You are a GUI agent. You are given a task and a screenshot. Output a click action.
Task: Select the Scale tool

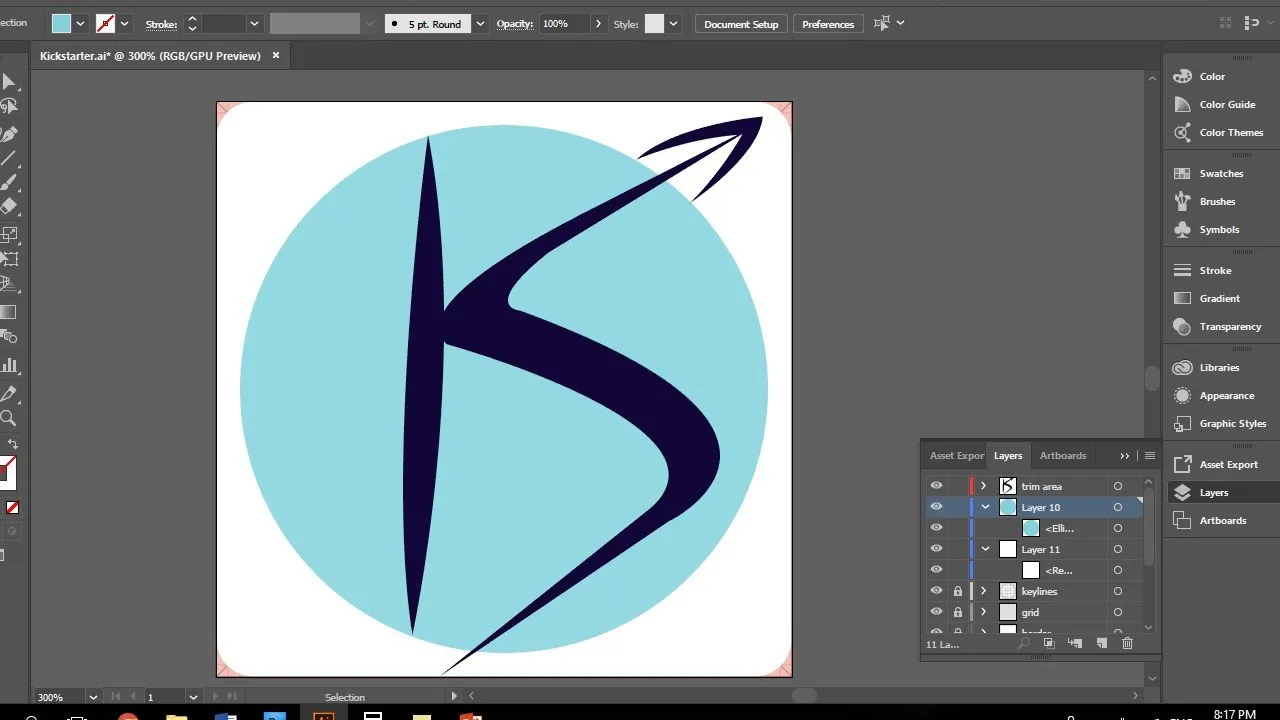(8, 236)
